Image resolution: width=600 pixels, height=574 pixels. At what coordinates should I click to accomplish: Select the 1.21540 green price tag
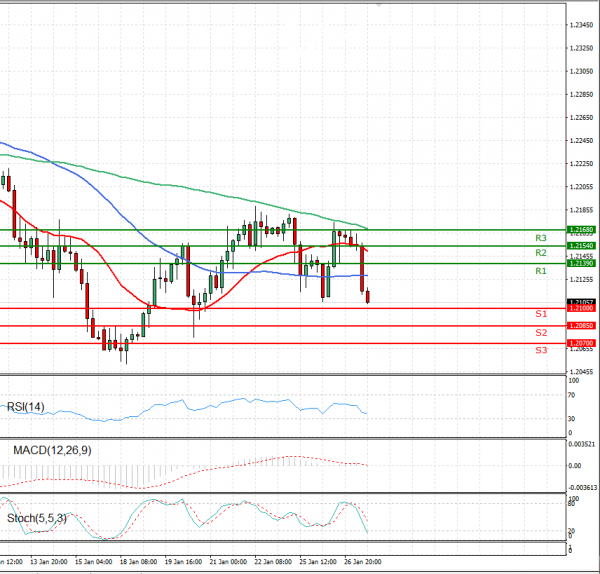pos(581,246)
